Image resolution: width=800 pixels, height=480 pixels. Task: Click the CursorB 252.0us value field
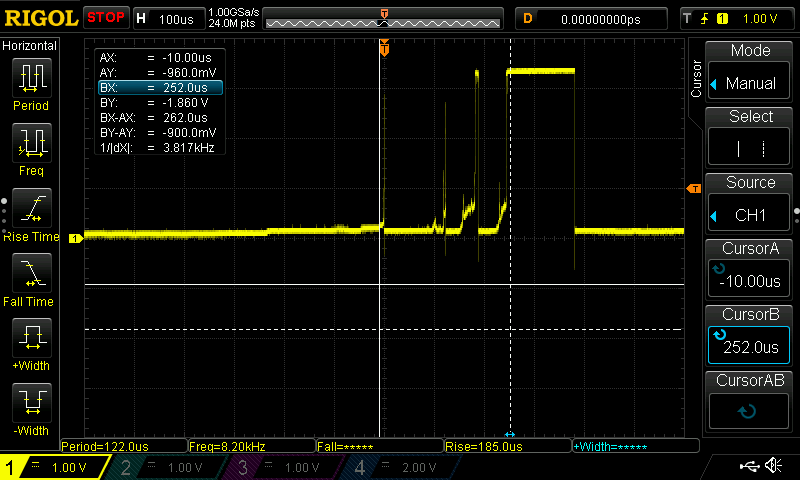point(750,346)
